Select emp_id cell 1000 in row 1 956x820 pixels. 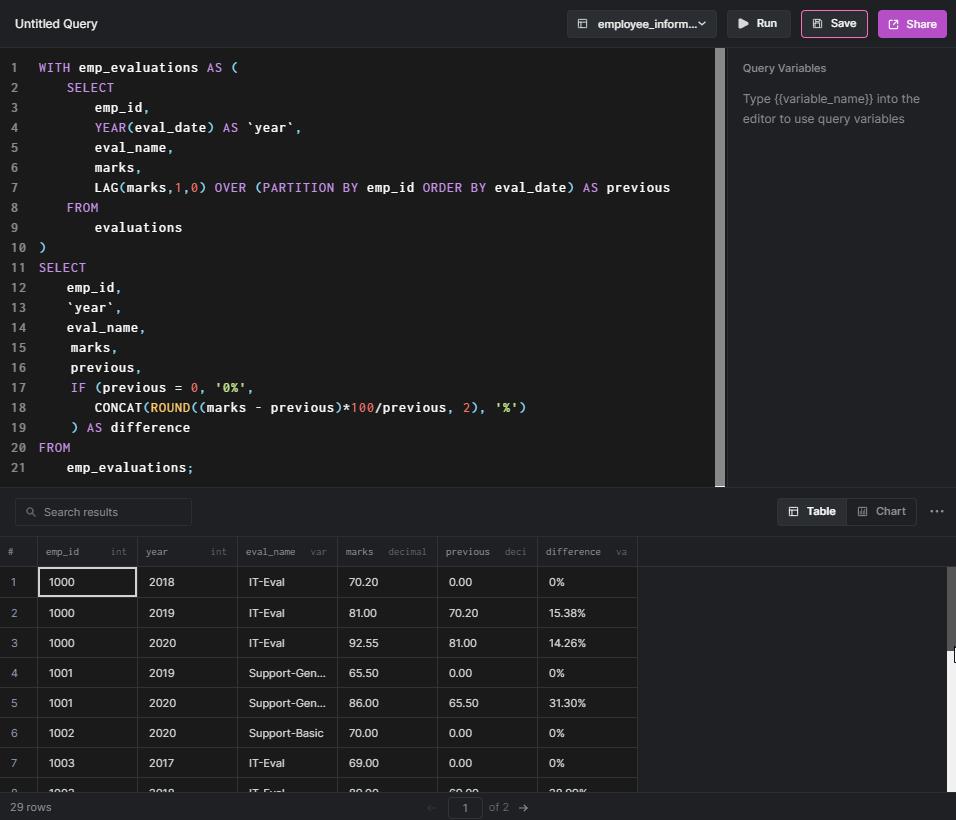pos(87,582)
